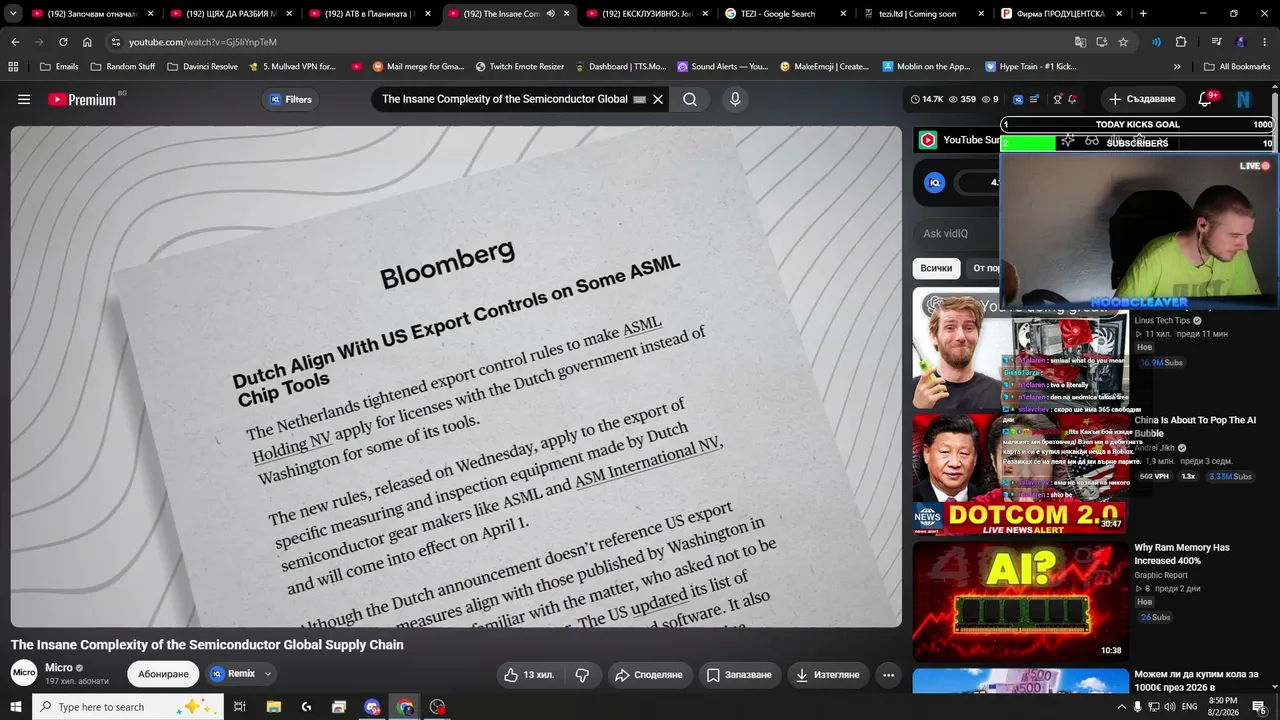1280x720 pixels.
Task: Open the Chrome extensions puzzle menu
Action: tap(1181, 42)
